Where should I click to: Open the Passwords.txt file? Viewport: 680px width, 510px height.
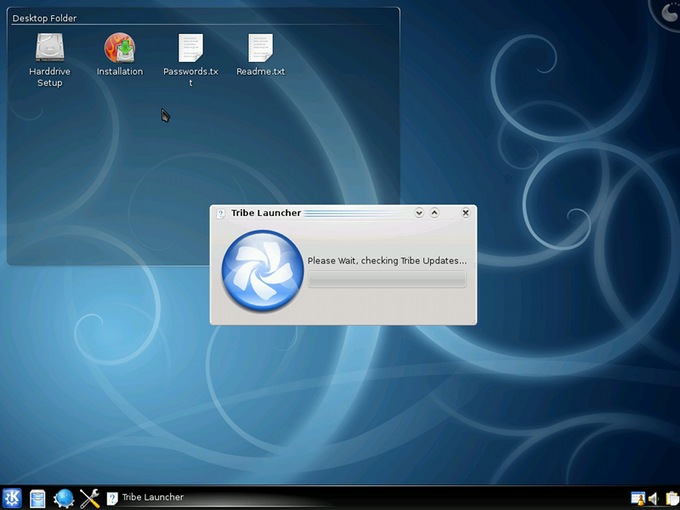point(190,48)
